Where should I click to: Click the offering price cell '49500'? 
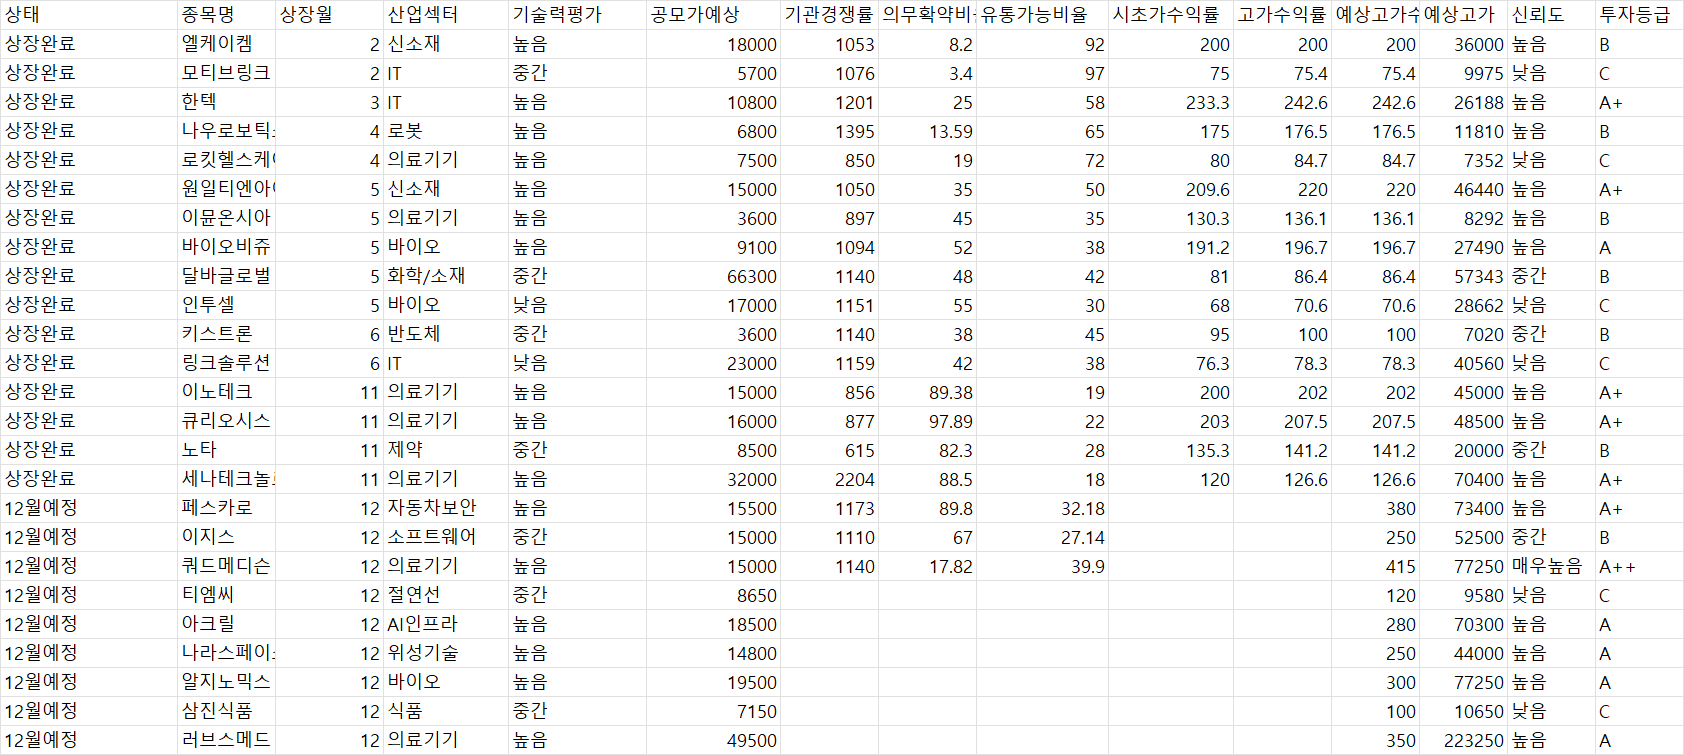coord(713,740)
